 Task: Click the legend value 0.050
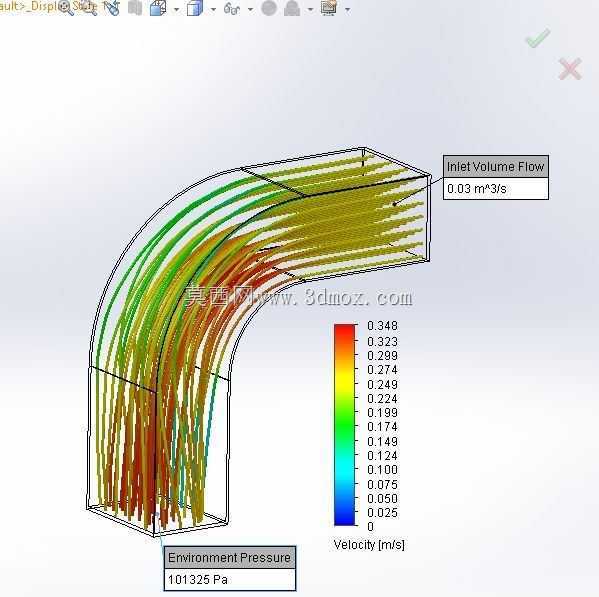pos(382,499)
